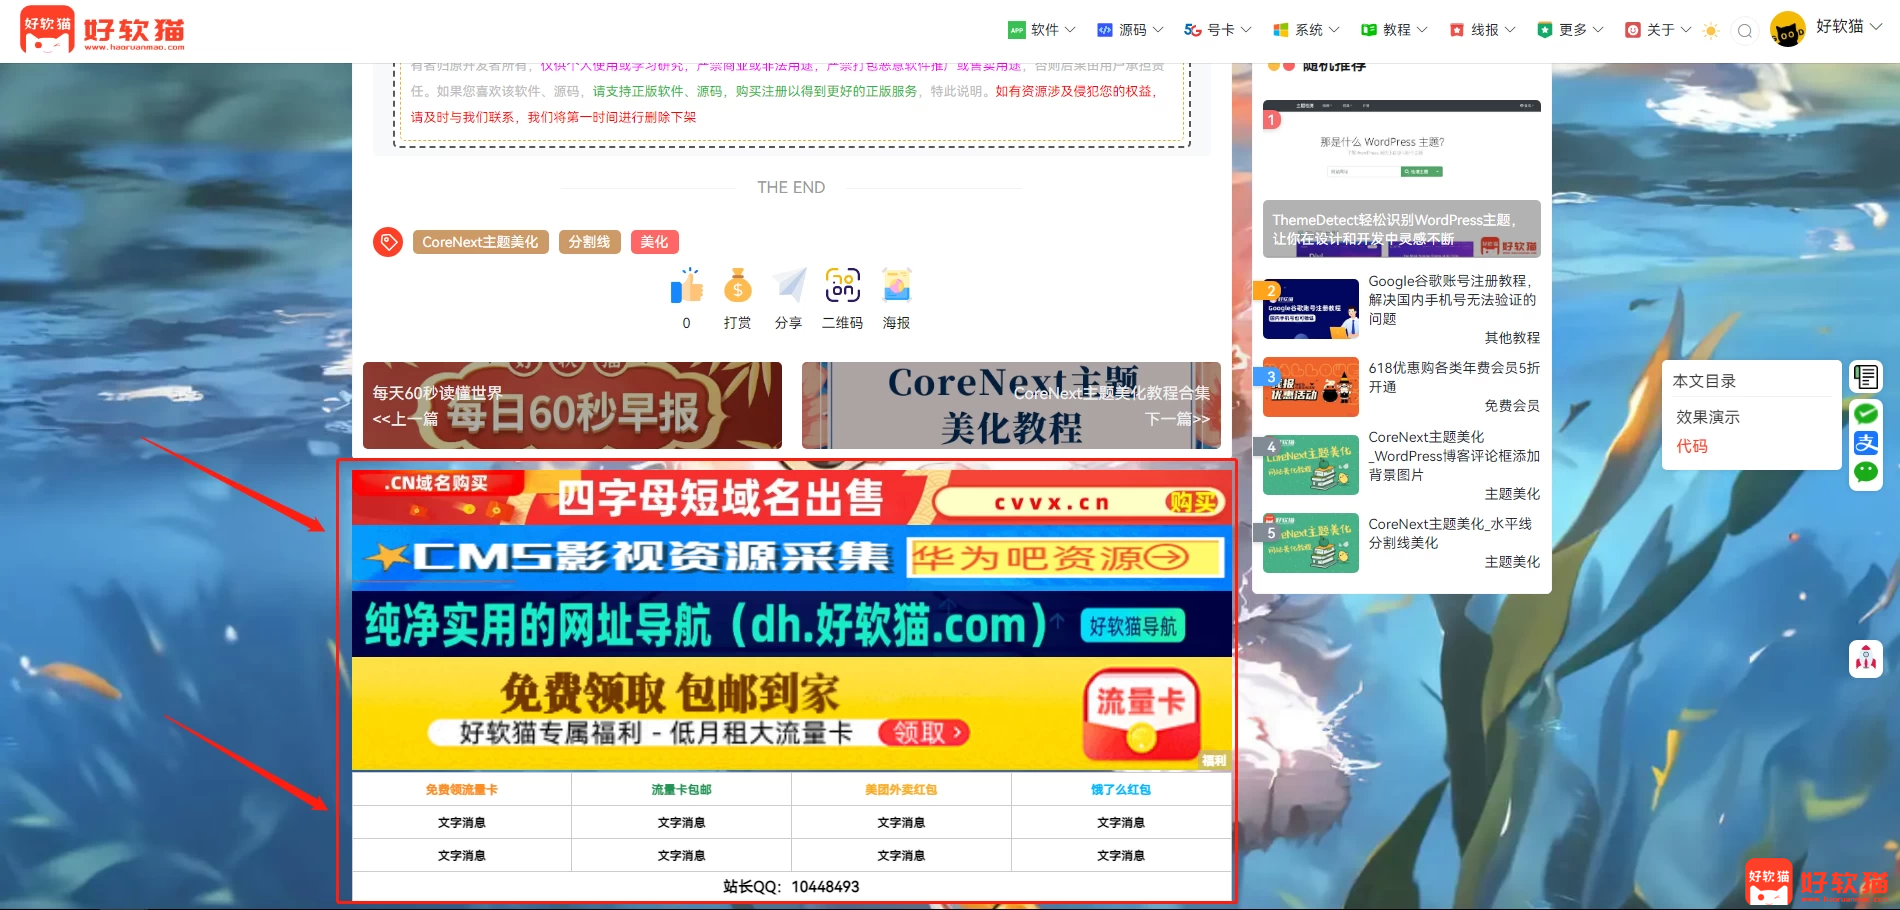Image resolution: width=1900 pixels, height=910 pixels.
Task: Open next article CoreNext主题美化教程合集
Action: pos(1011,405)
